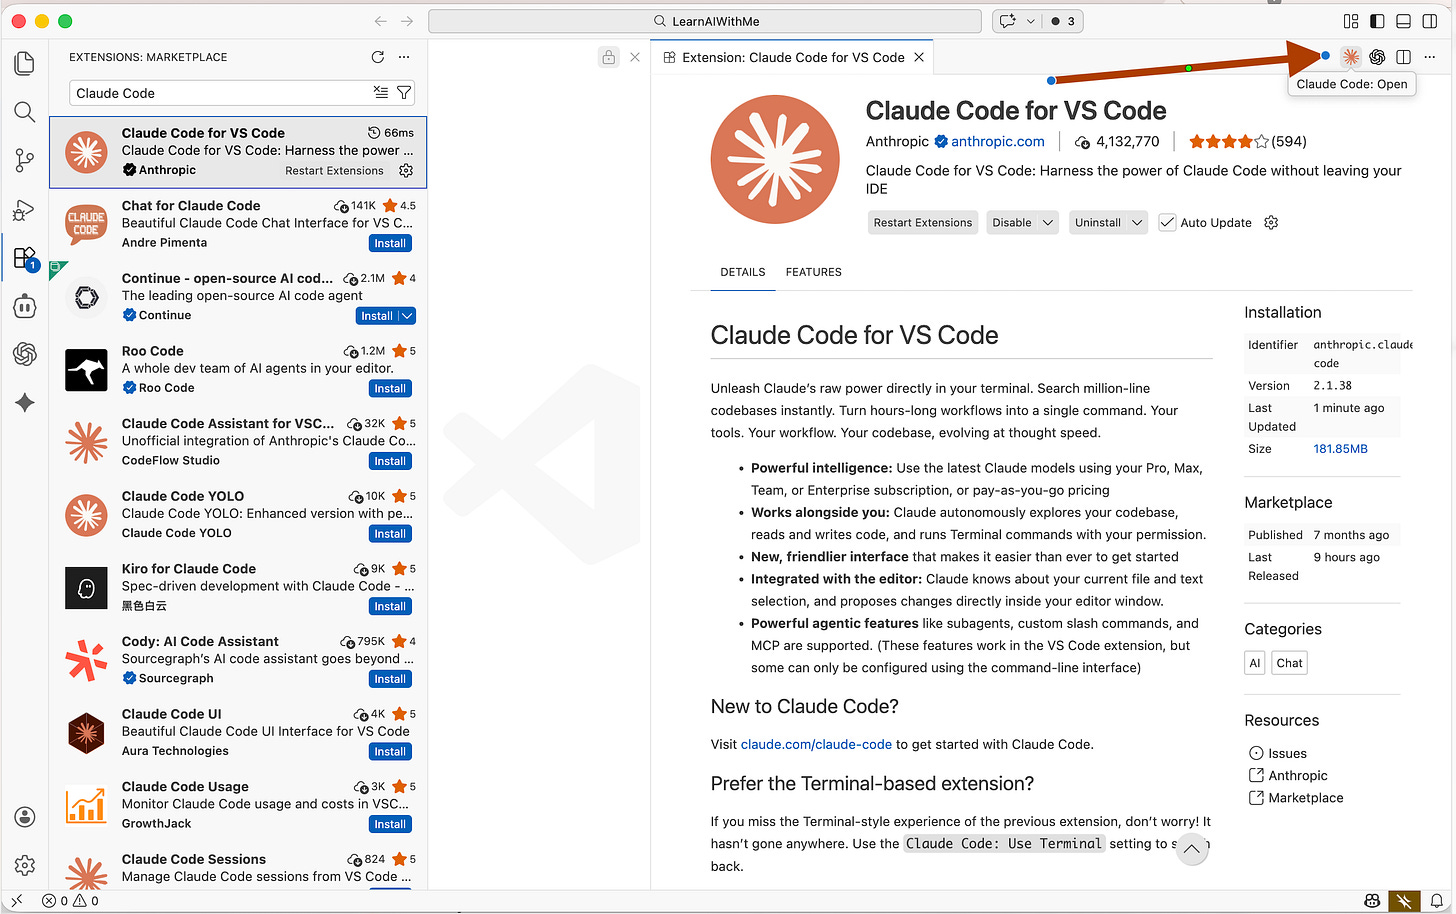Click the Disable button
1456x914 pixels.
(x=1012, y=222)
